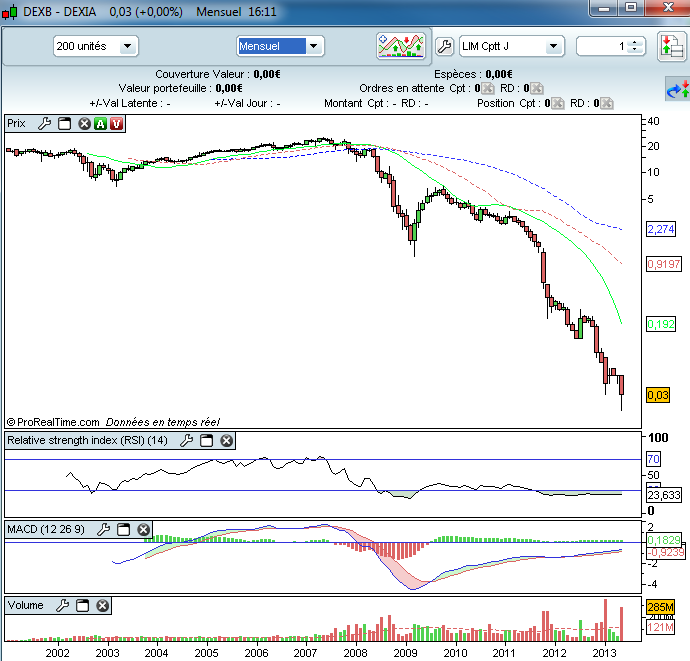This screenshot has width=690, height=661.
Task: Click the Prix panel title label
Action: pyautogui.click(x=16, y=124)
